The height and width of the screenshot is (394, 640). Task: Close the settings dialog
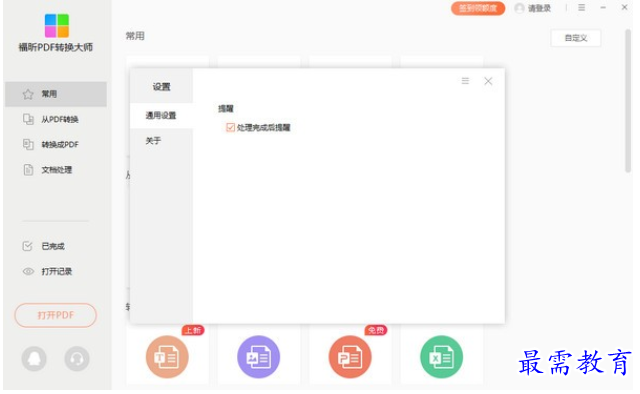coord(488,81)
